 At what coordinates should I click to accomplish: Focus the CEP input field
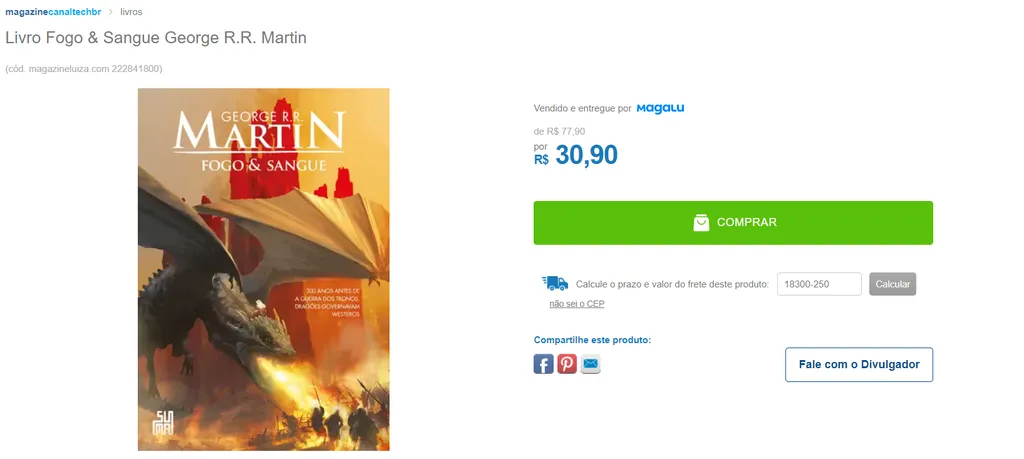point(819,284)
